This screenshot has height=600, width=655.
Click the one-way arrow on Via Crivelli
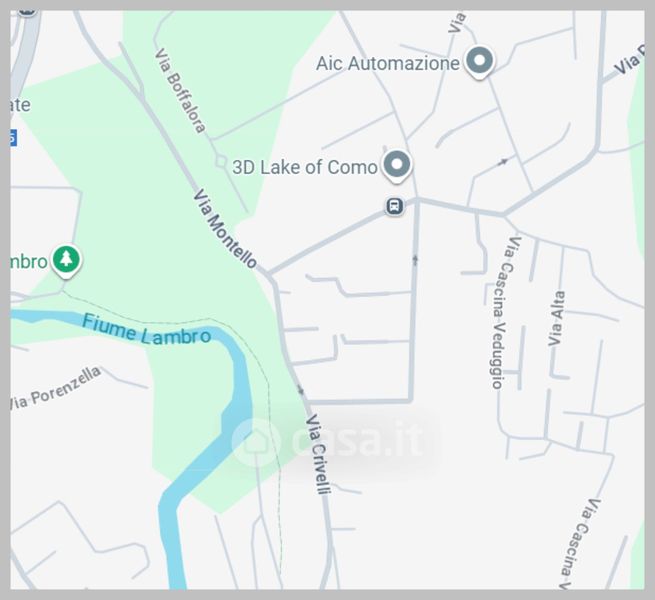(301, 390)
